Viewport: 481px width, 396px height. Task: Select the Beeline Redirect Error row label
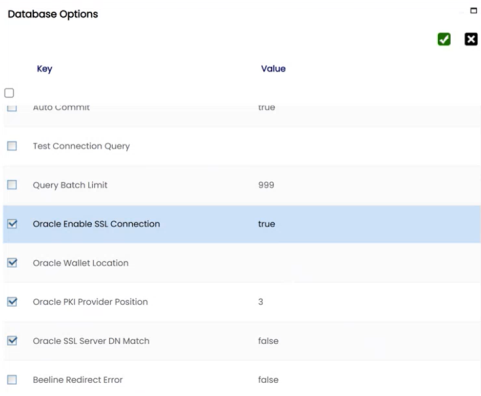(78, 380)
